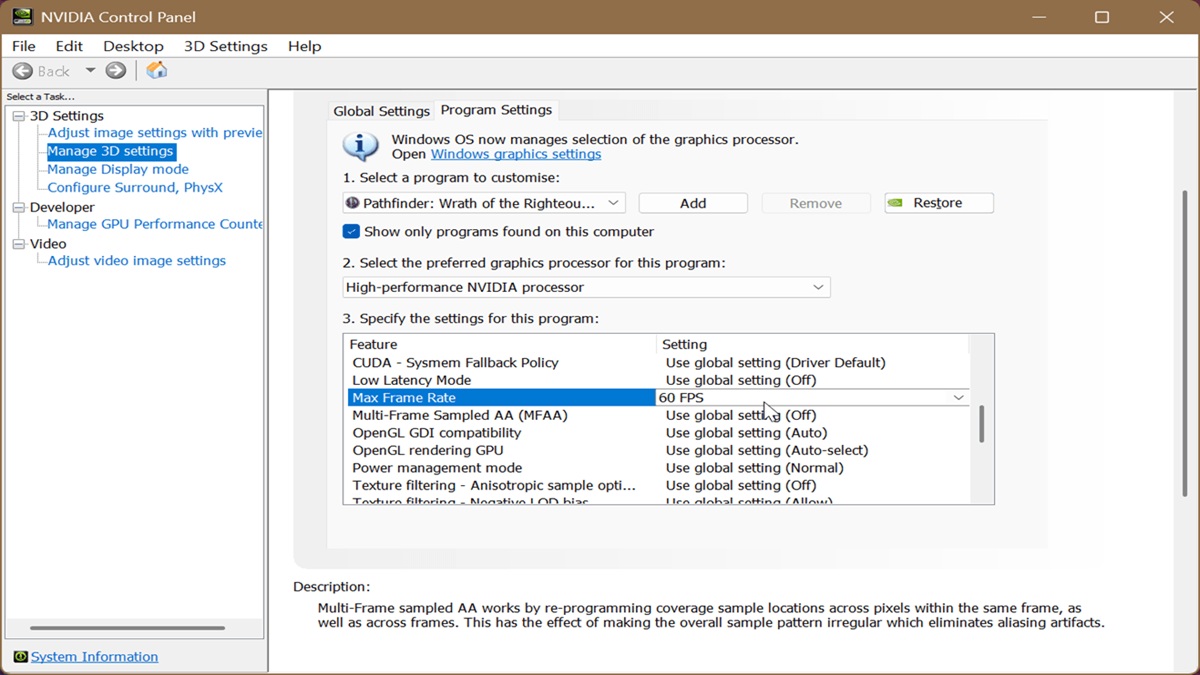Collapse the Developer tree node
The height and width of the screenshot is (675, 1200).
[x=18, y=207]
